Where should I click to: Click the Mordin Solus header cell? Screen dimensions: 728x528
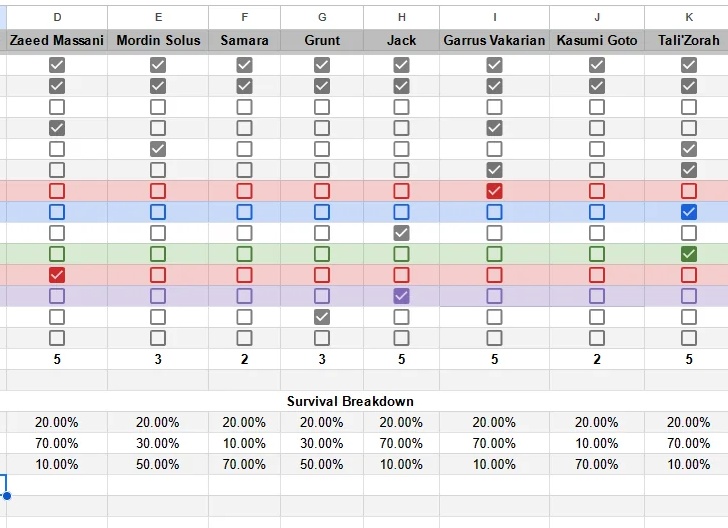coord(158,40)
